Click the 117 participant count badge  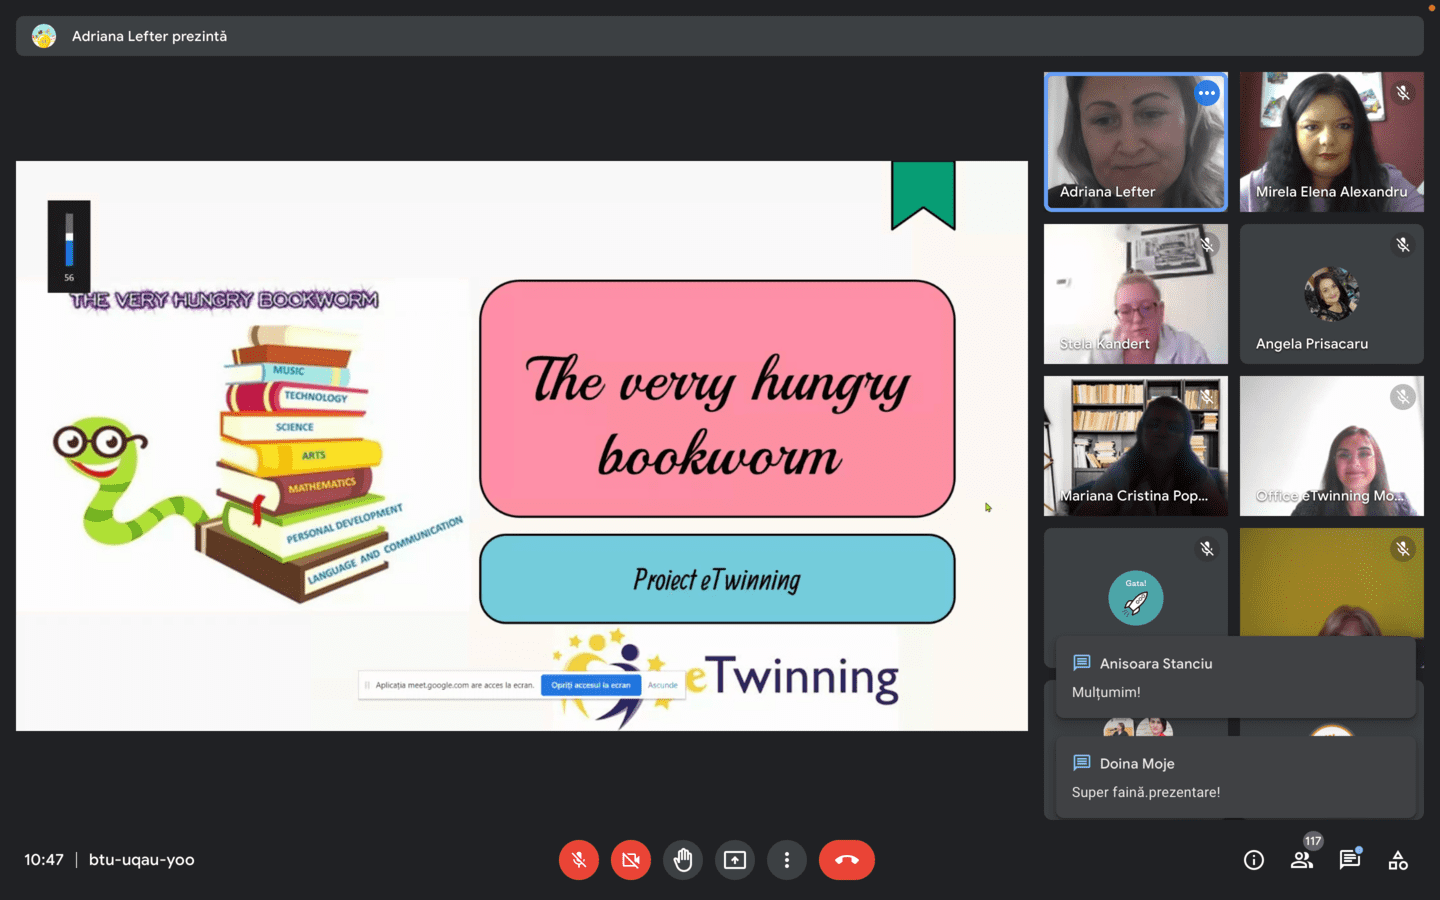(x=1313, y=841)
